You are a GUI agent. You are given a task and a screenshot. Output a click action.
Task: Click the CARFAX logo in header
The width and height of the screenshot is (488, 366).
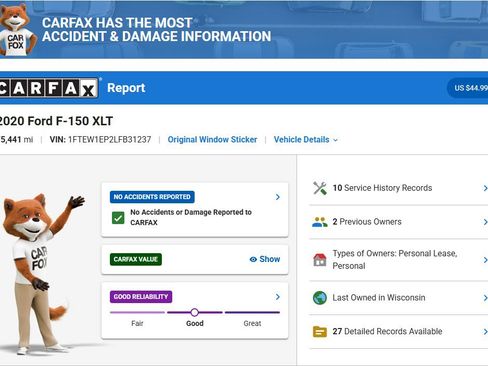coord(49,88)
